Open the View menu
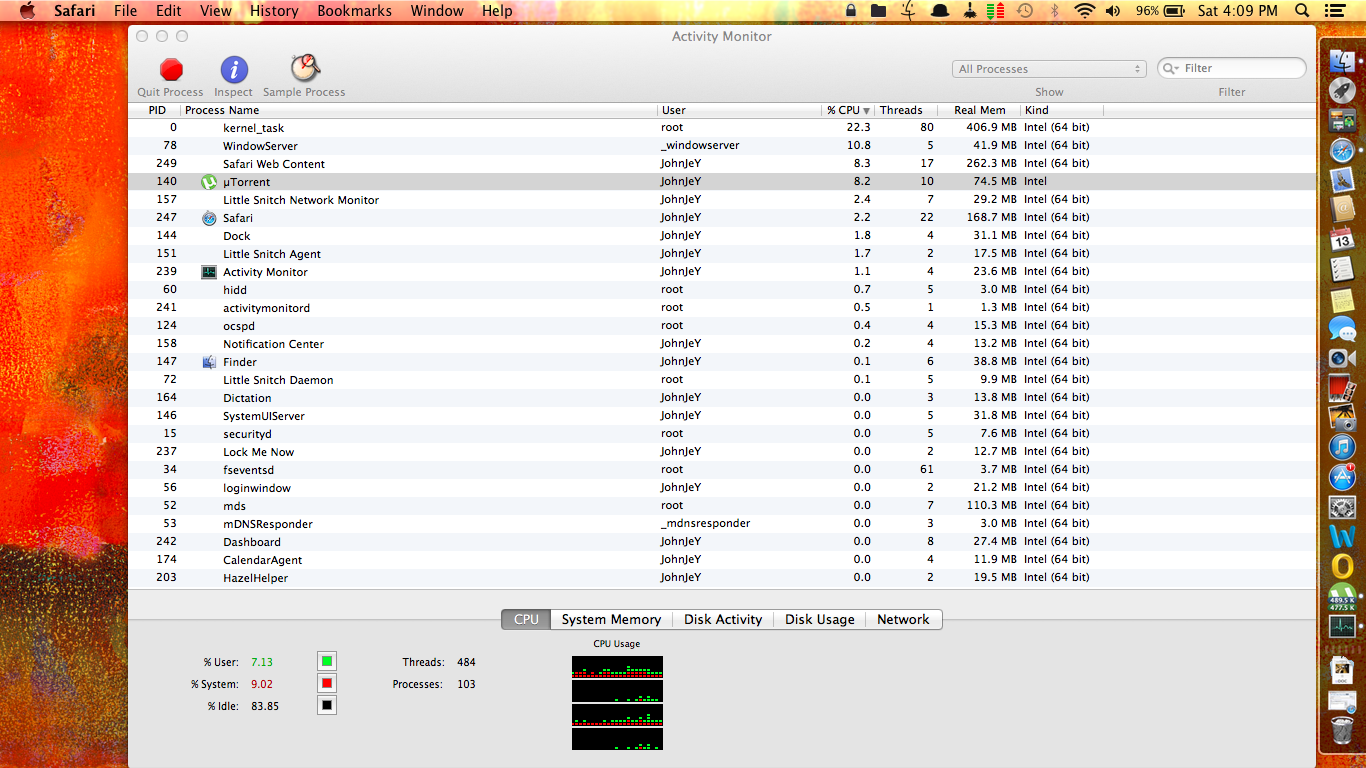The image size is (1366, 768). click(x=216, y=11)
